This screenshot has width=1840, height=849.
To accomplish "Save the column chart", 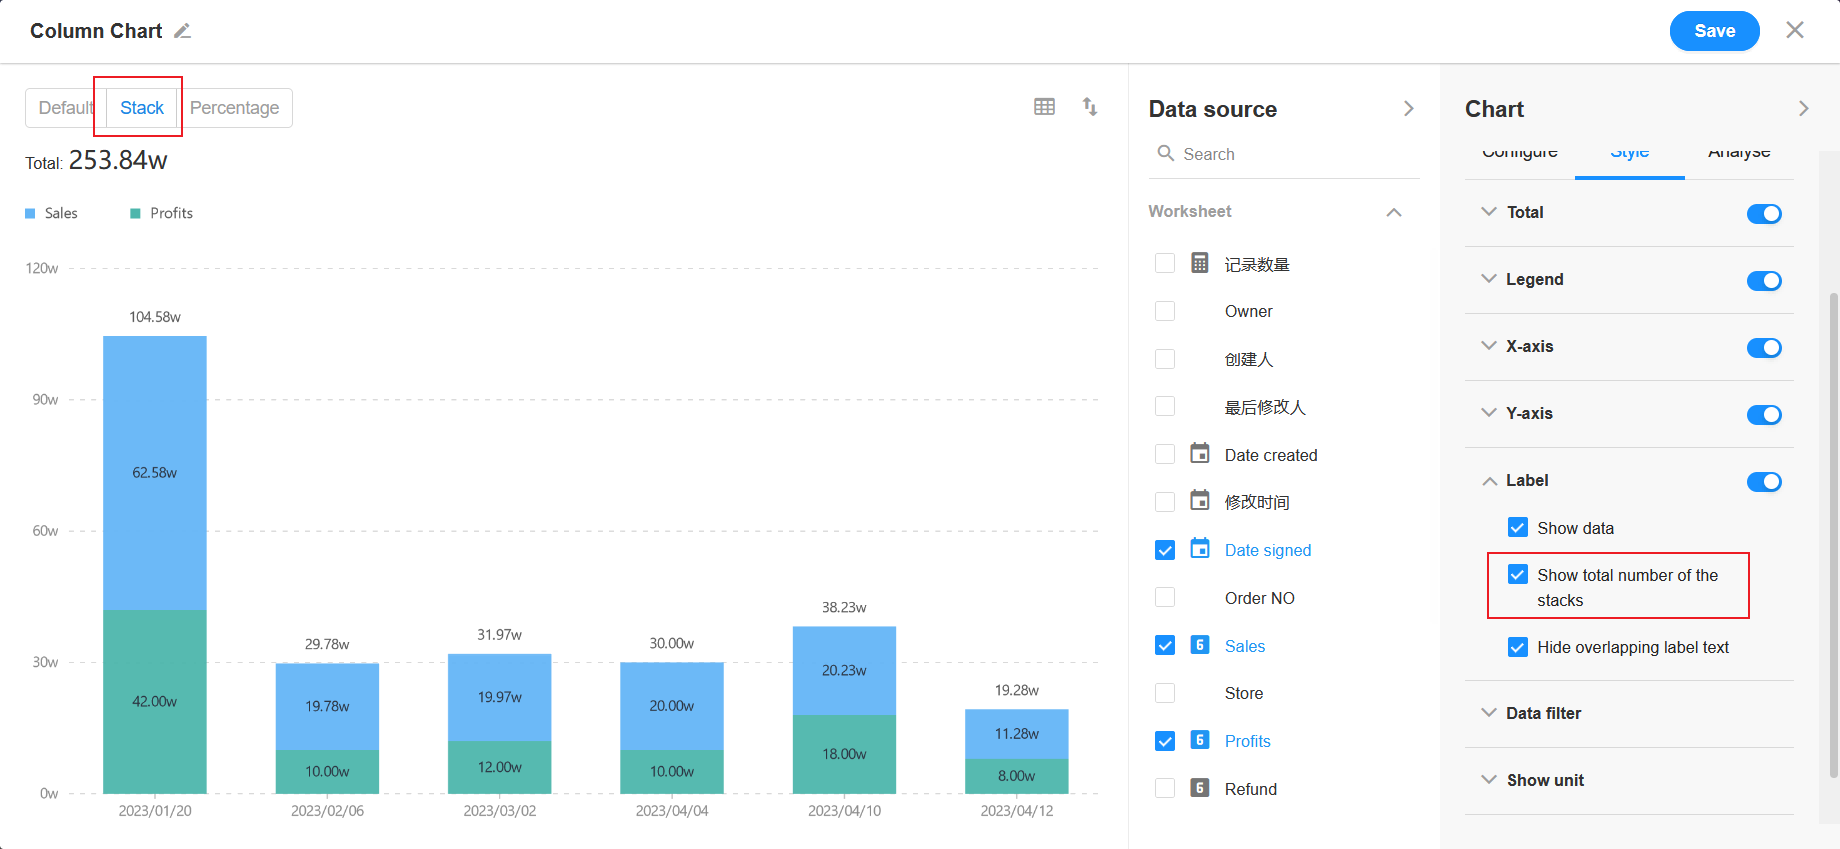I will [x=1713, y=31].
